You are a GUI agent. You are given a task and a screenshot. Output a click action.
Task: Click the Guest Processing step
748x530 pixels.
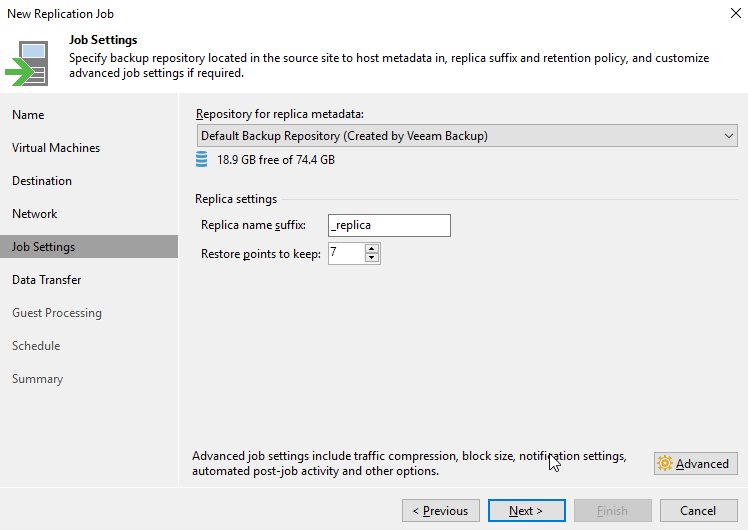point(57,313)
